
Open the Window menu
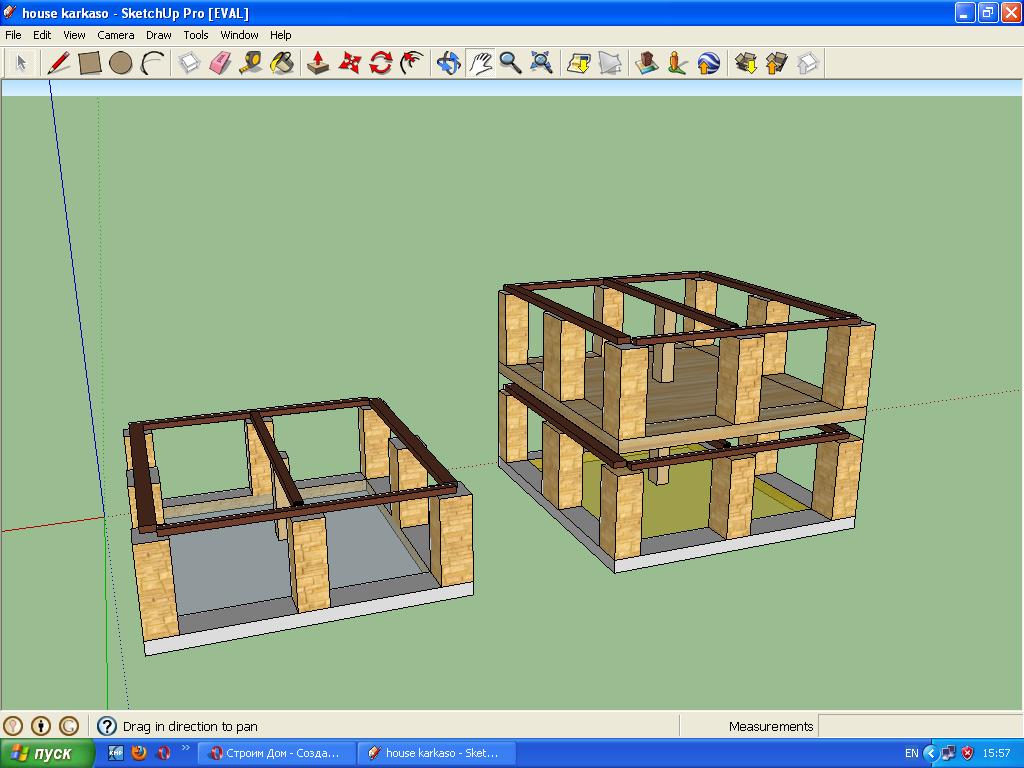[x=239, y=35]
